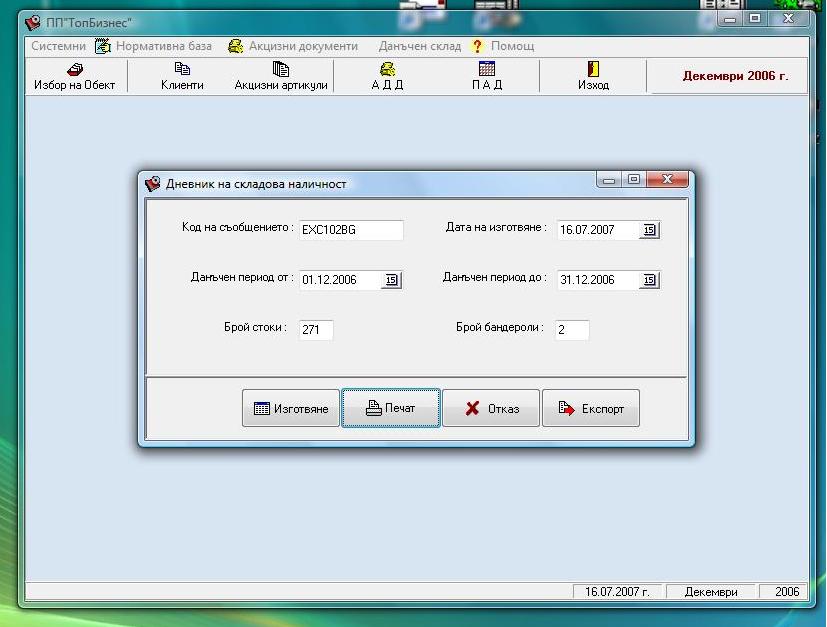Screen dimensions: 827x627
Task: Open Акцизни артикули toolbar icon
Action: pyautogui.click(x=281, y=77)
